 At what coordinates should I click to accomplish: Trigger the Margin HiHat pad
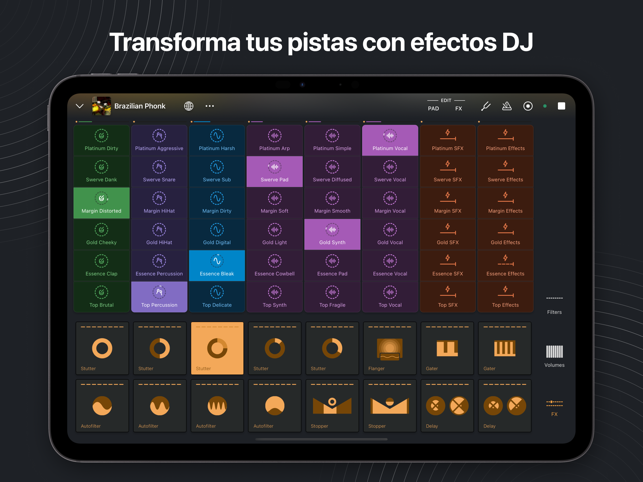click(x=159, y=203)
